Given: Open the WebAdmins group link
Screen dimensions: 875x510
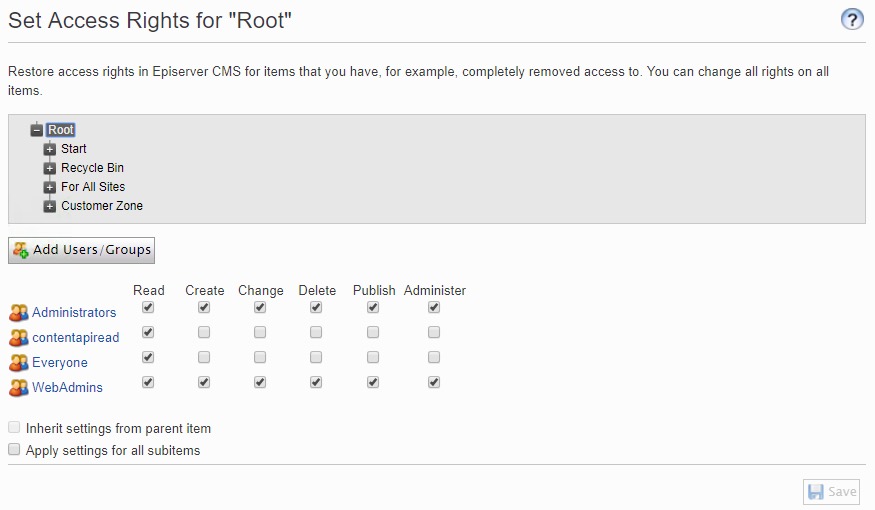Looking at the screenshot, I should coord(67,387).
